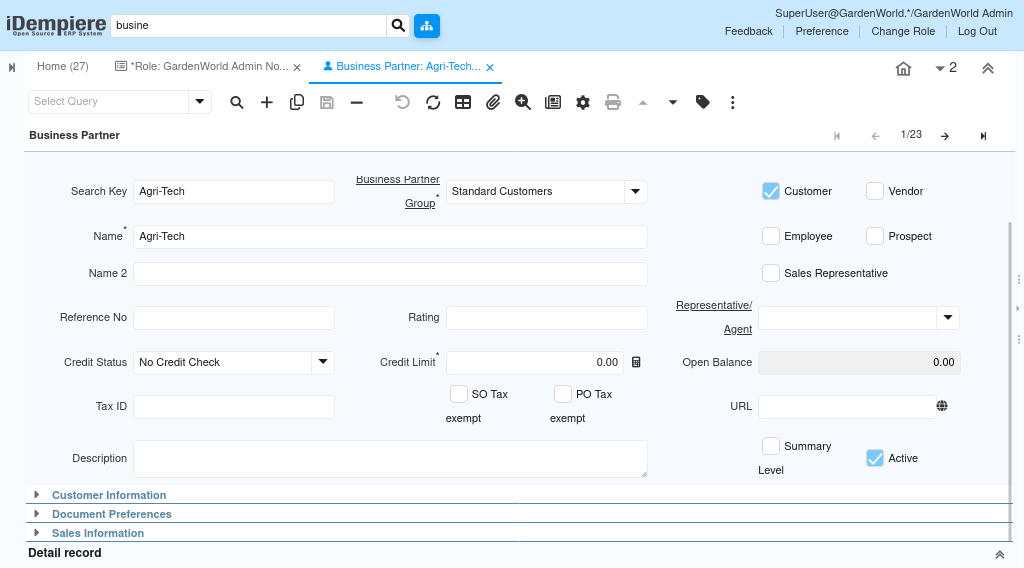Focus the global search box containing busine
Image resolution: width=1024 pixels, height=568 pixels.
tap(248, 25)
